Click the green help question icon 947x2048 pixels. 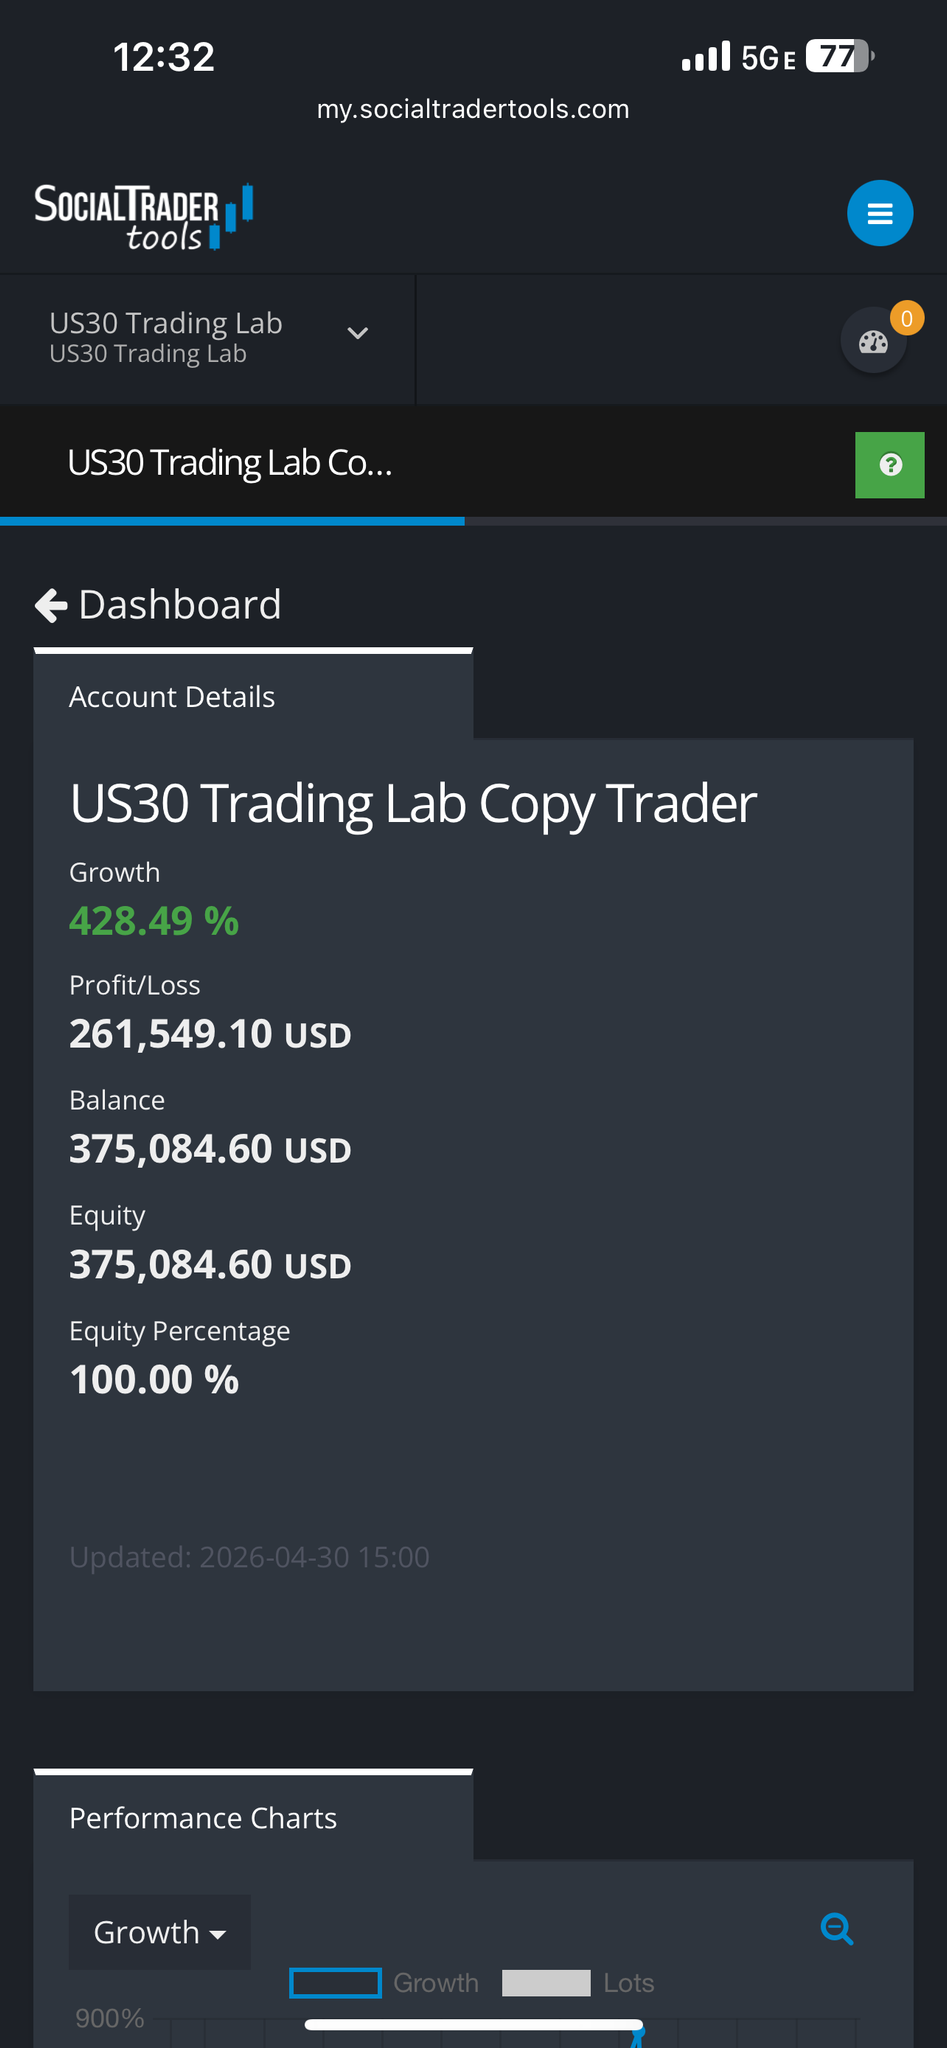coord(889,465)
